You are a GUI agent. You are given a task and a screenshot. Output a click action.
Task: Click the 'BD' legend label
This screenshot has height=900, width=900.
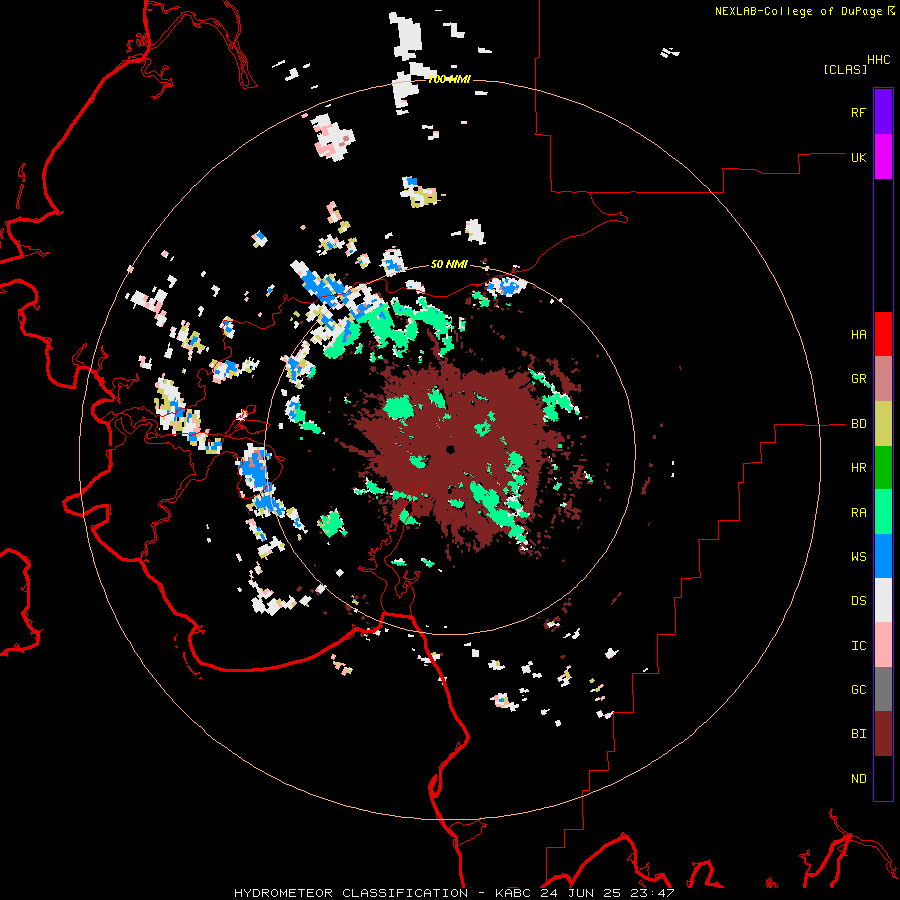(x=858, y=424)
